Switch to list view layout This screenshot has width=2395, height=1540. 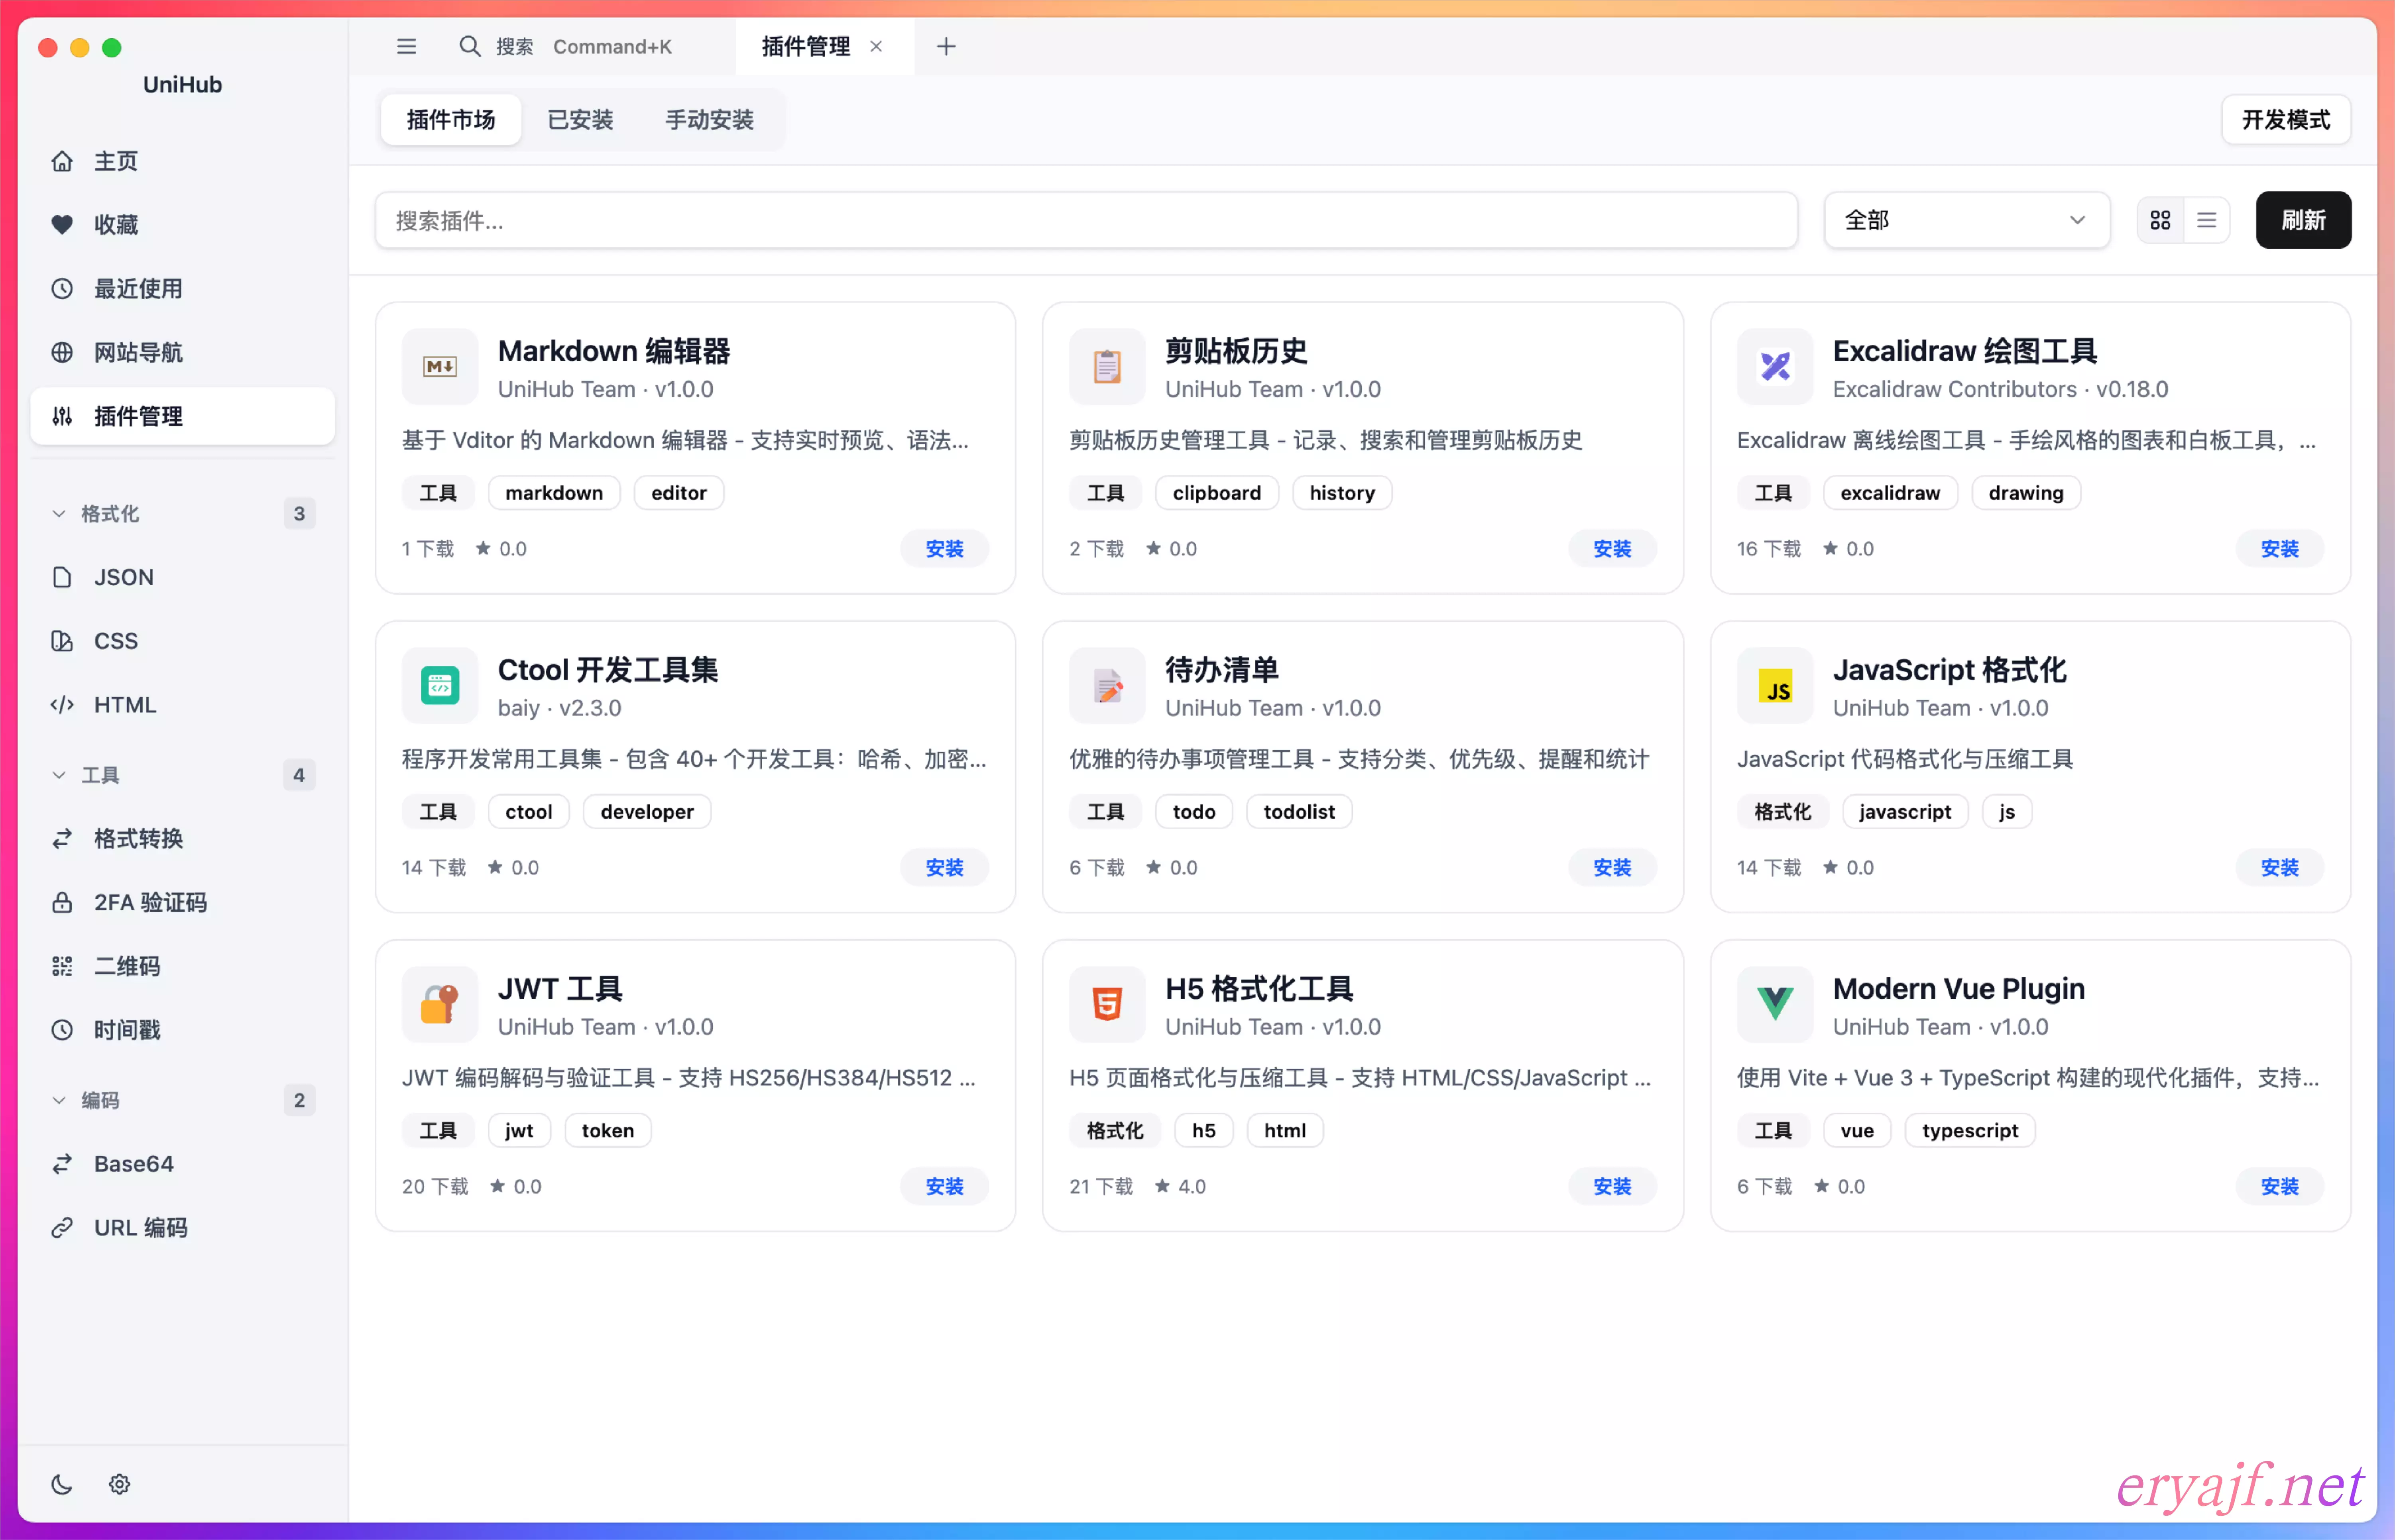2206,220
